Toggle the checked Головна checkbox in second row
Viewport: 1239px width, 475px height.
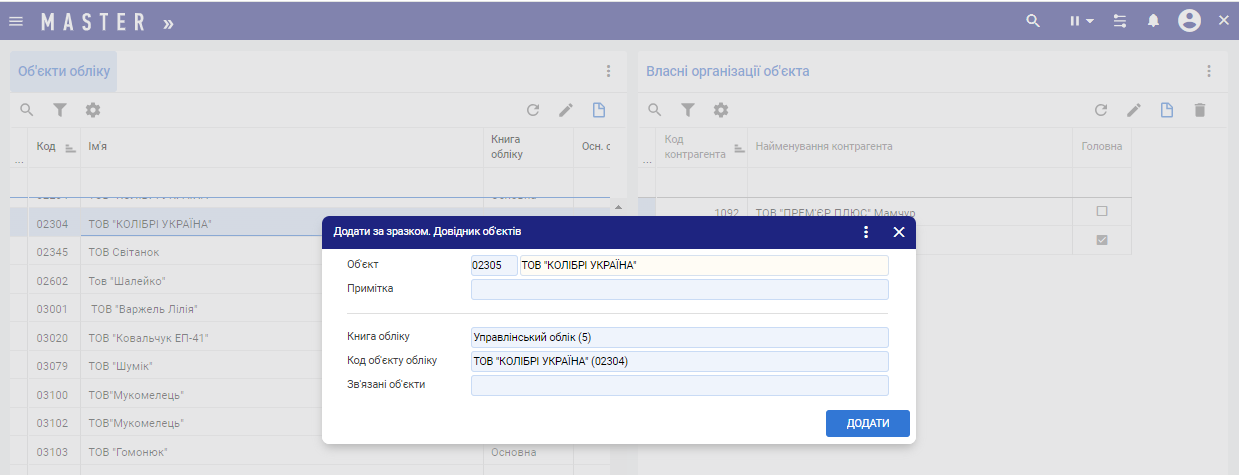click(1102, 240)
